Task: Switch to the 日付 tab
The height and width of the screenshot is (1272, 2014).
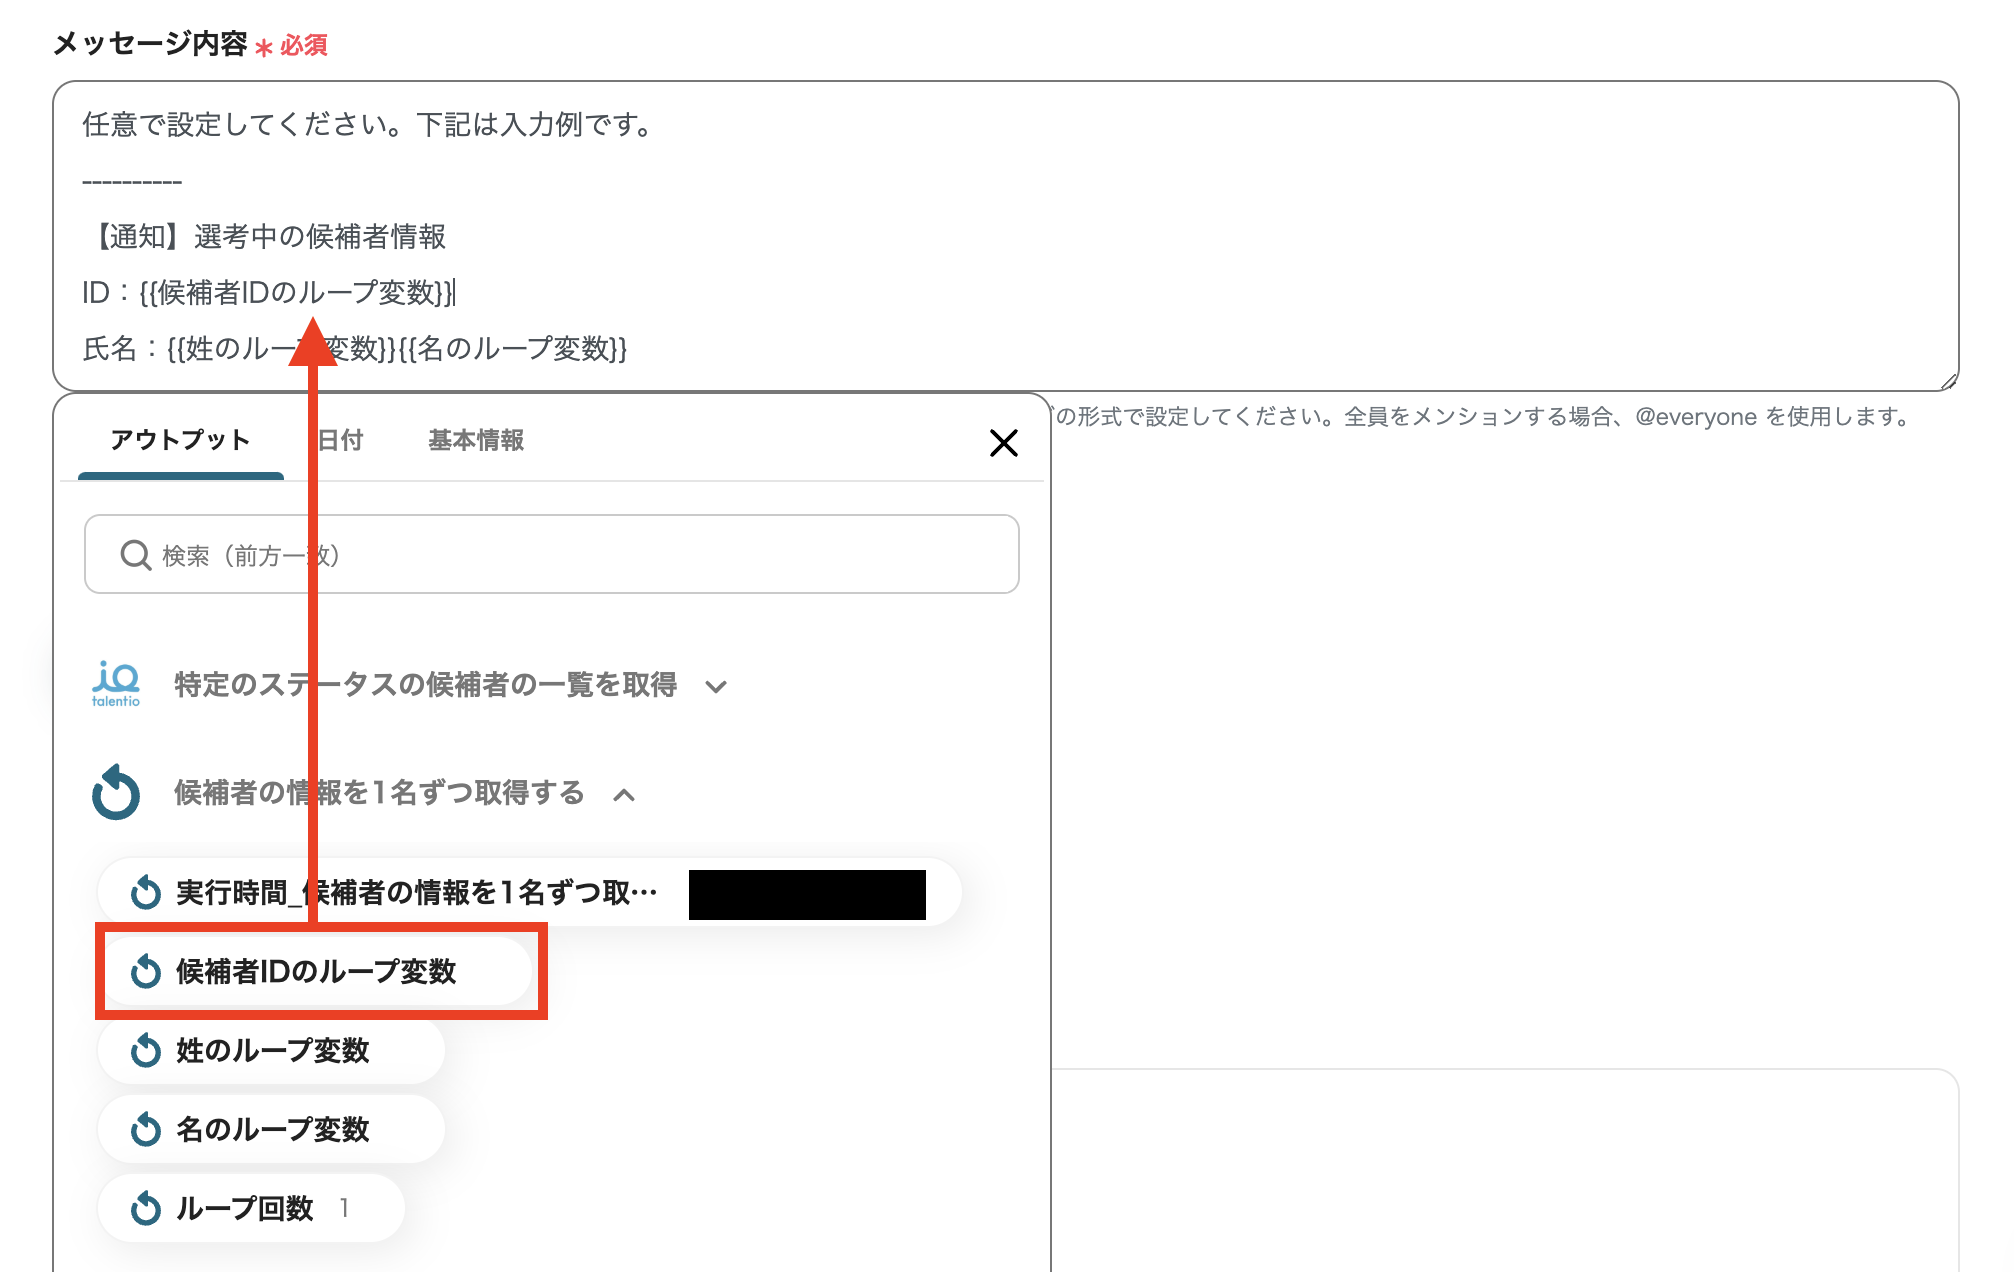Action: point(339,440)
